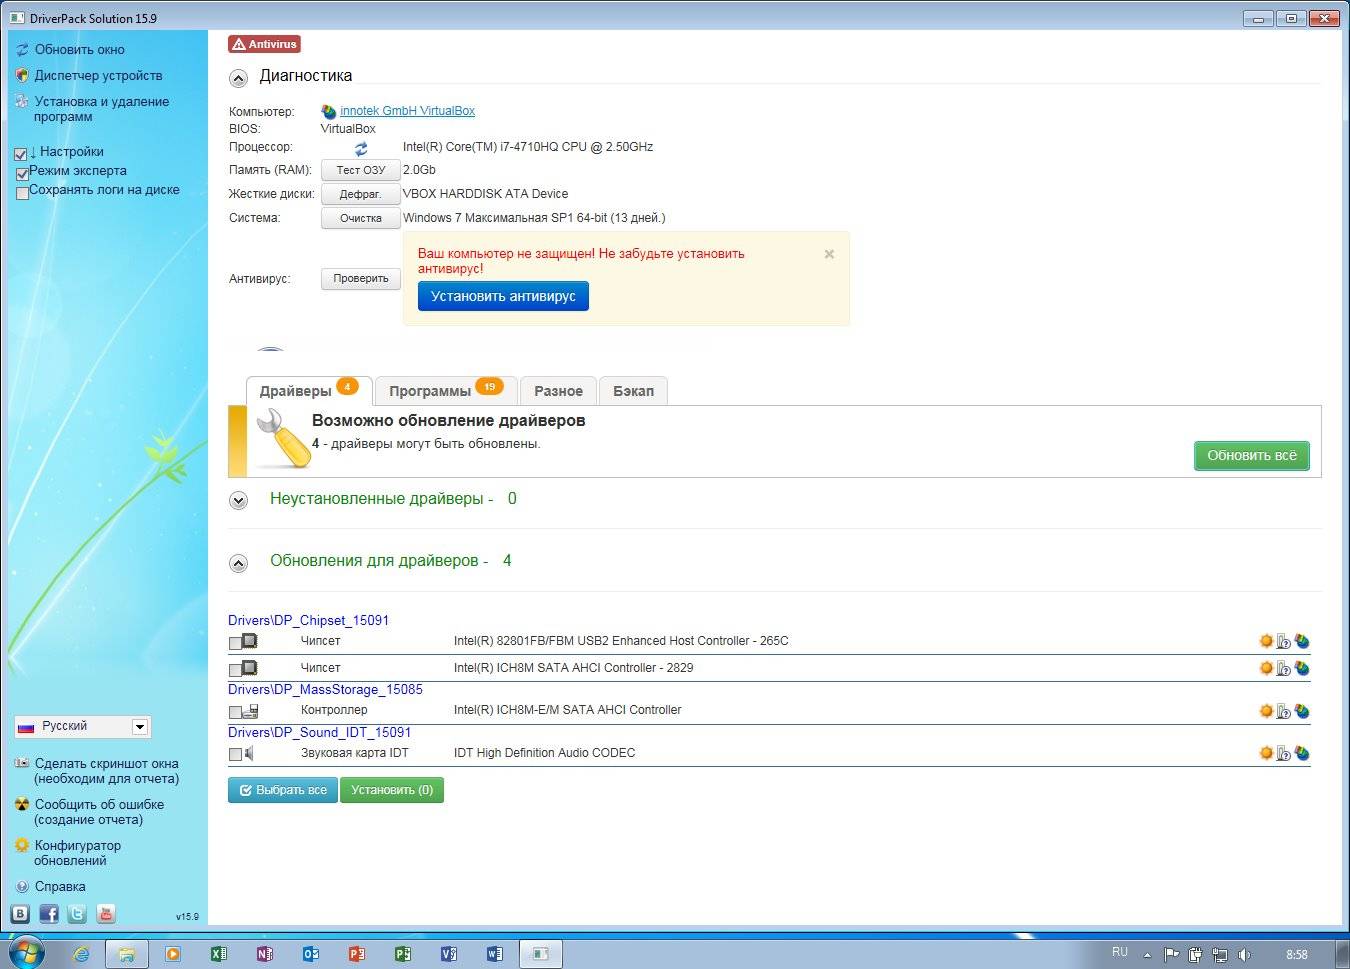Toggle the Настройки checkbox
This screenshot has height=969, width=1350.
coord(21,154)
